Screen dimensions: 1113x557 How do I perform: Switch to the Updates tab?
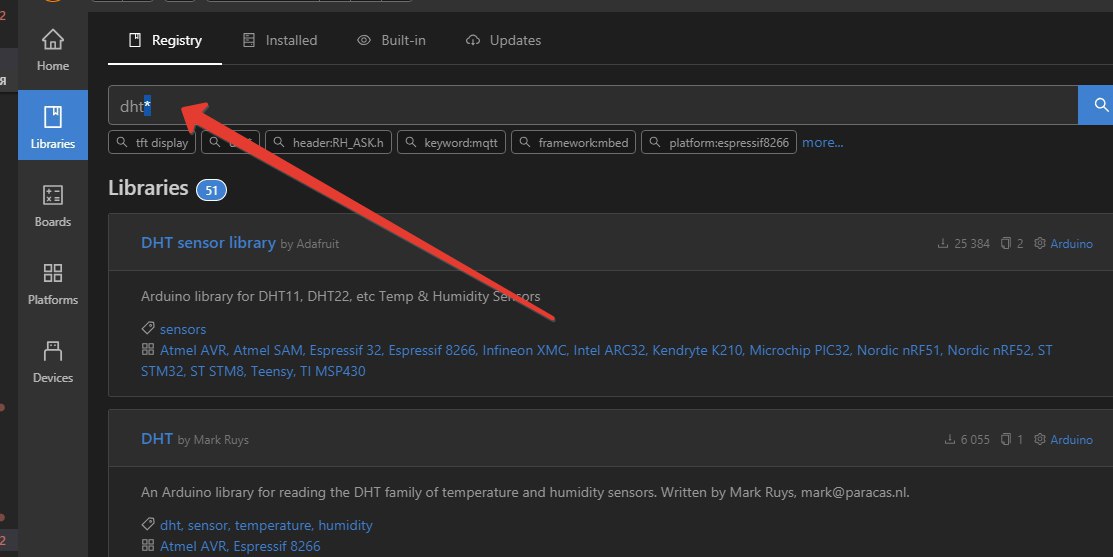tap(503, 40)
